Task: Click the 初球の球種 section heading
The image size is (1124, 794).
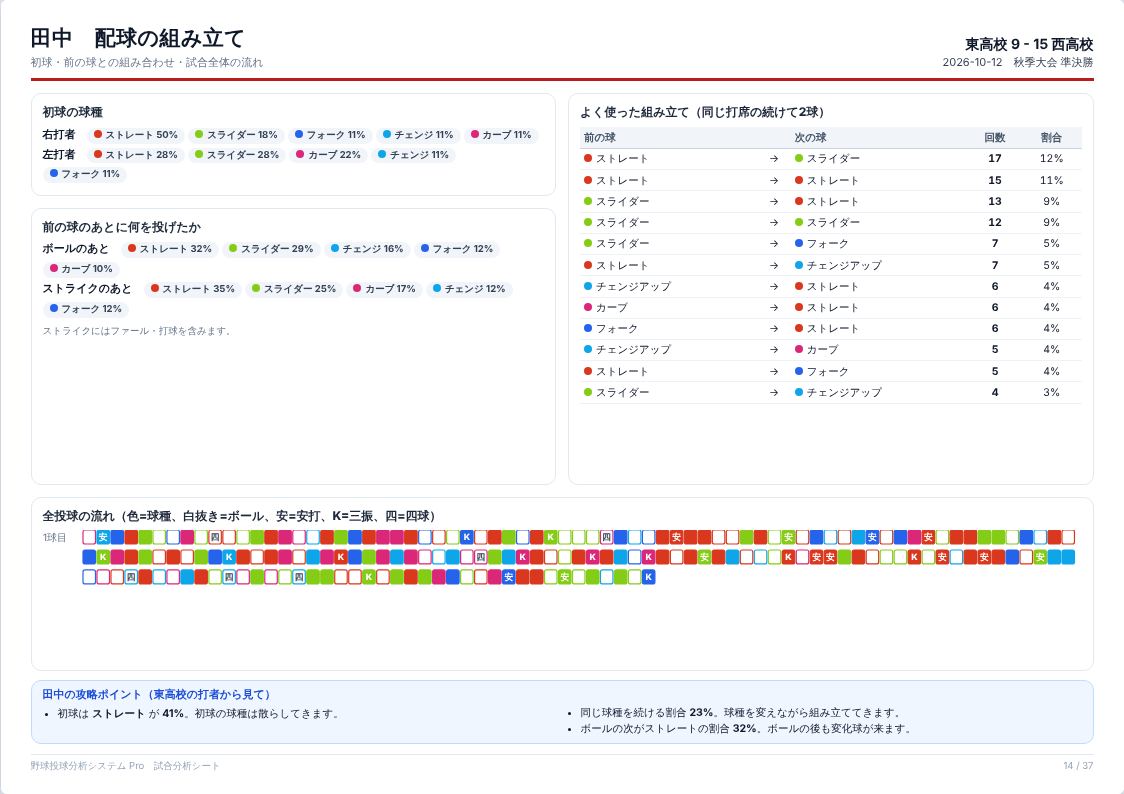Action: [x=72, y=112]
